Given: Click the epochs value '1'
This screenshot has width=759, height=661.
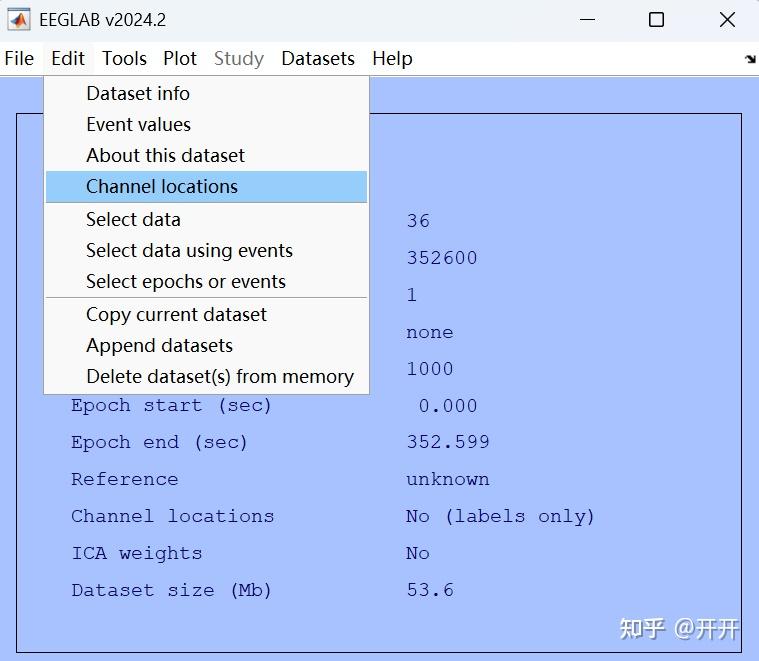Looking at the screenshot, I should click(x=411, y=295).
